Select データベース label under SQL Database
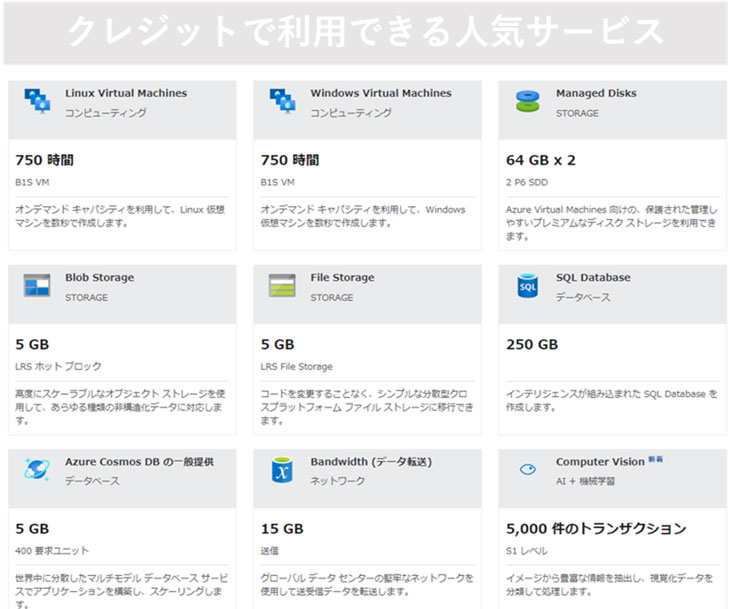This screenshot has height=609, width=734. (583, 297)
